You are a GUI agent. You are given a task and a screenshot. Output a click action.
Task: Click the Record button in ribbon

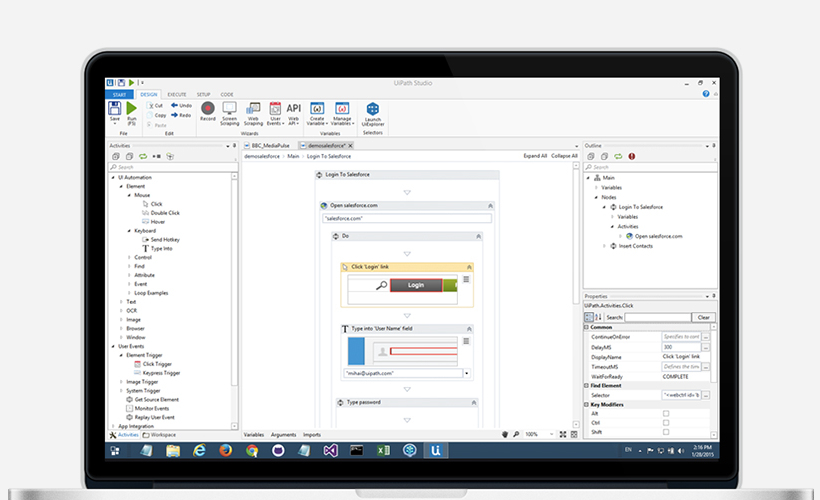tap(208, 111)
